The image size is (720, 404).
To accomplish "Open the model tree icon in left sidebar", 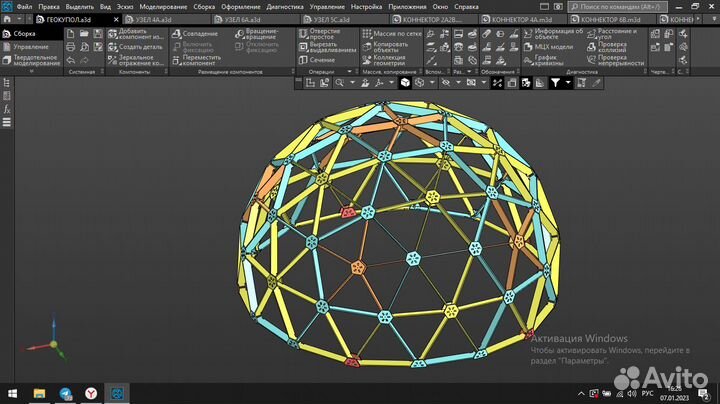I will [6, 83].
